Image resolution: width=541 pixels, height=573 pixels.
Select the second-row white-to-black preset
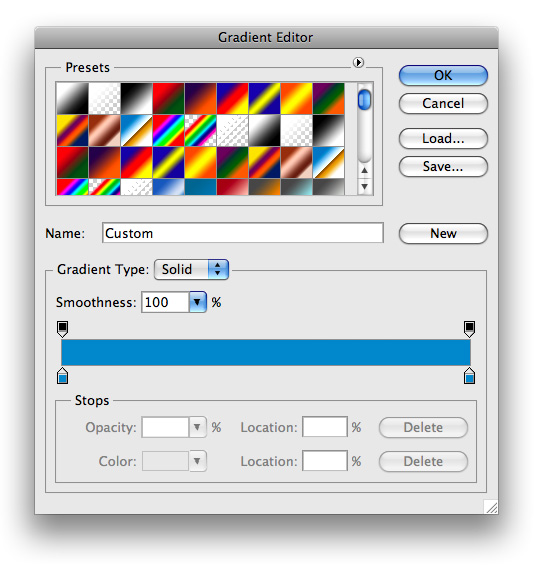(264, 130)
